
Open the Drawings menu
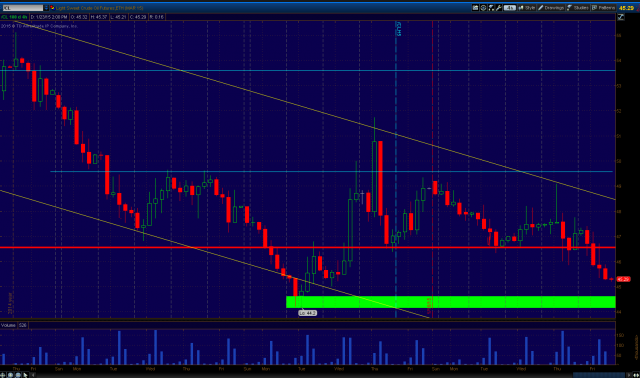pyautogui.click(x=551, y=8)
